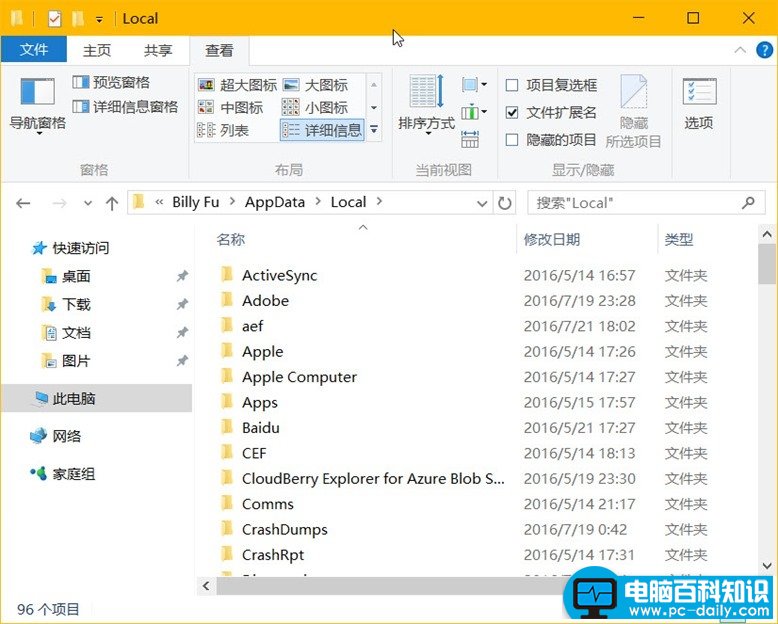Uncheck File name extensions (文件扩展名)
The width and height of the screenshot is (778, 624).
coord(512,113)
